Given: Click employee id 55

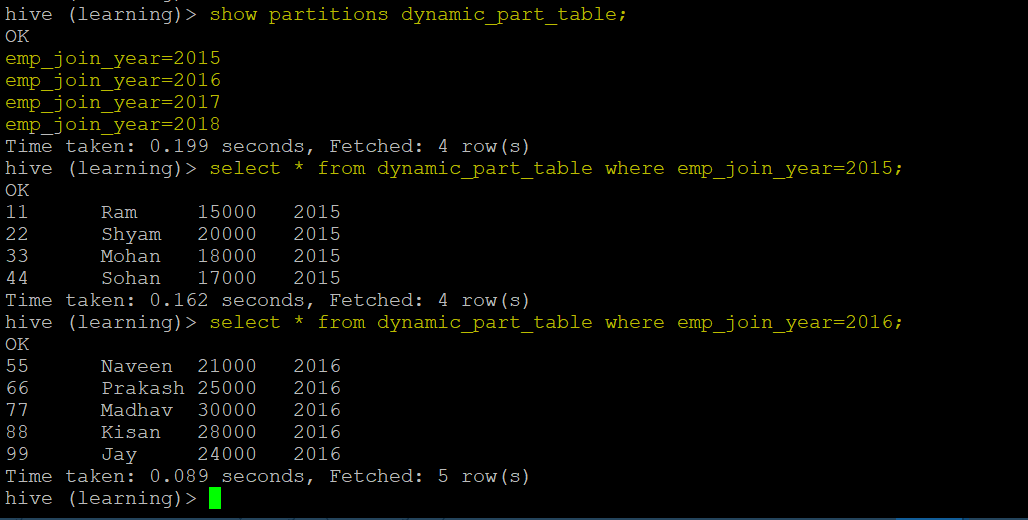Looking at the screenshot, I should 17,367.
